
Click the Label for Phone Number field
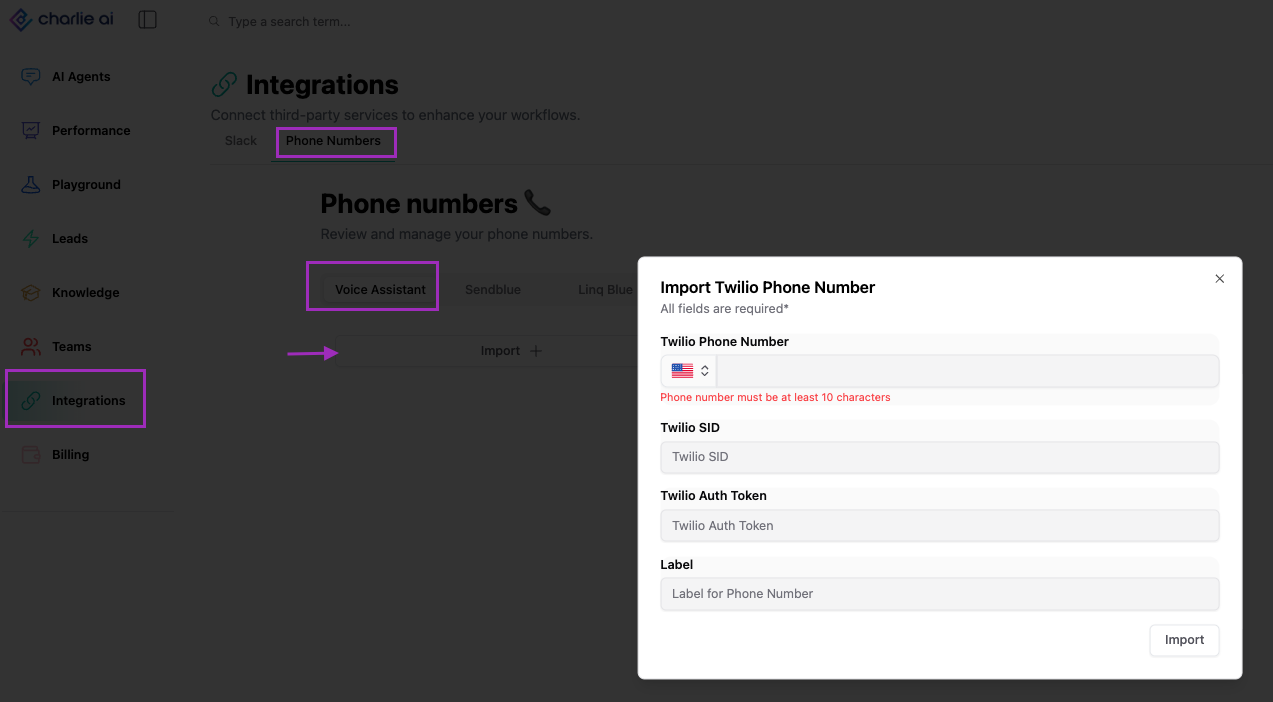(x=940, y=594)
